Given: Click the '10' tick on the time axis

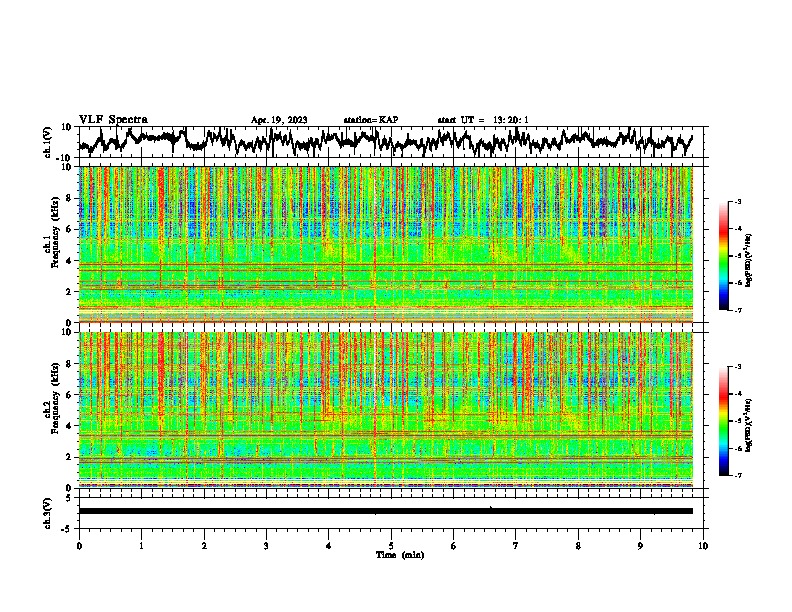Looking at the screenshot, I should 703,546.
